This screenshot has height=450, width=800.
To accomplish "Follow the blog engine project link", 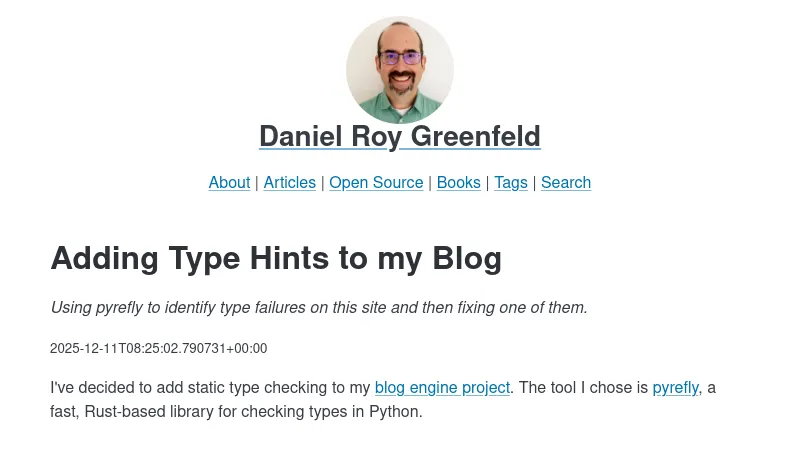I will click(442, 387).
